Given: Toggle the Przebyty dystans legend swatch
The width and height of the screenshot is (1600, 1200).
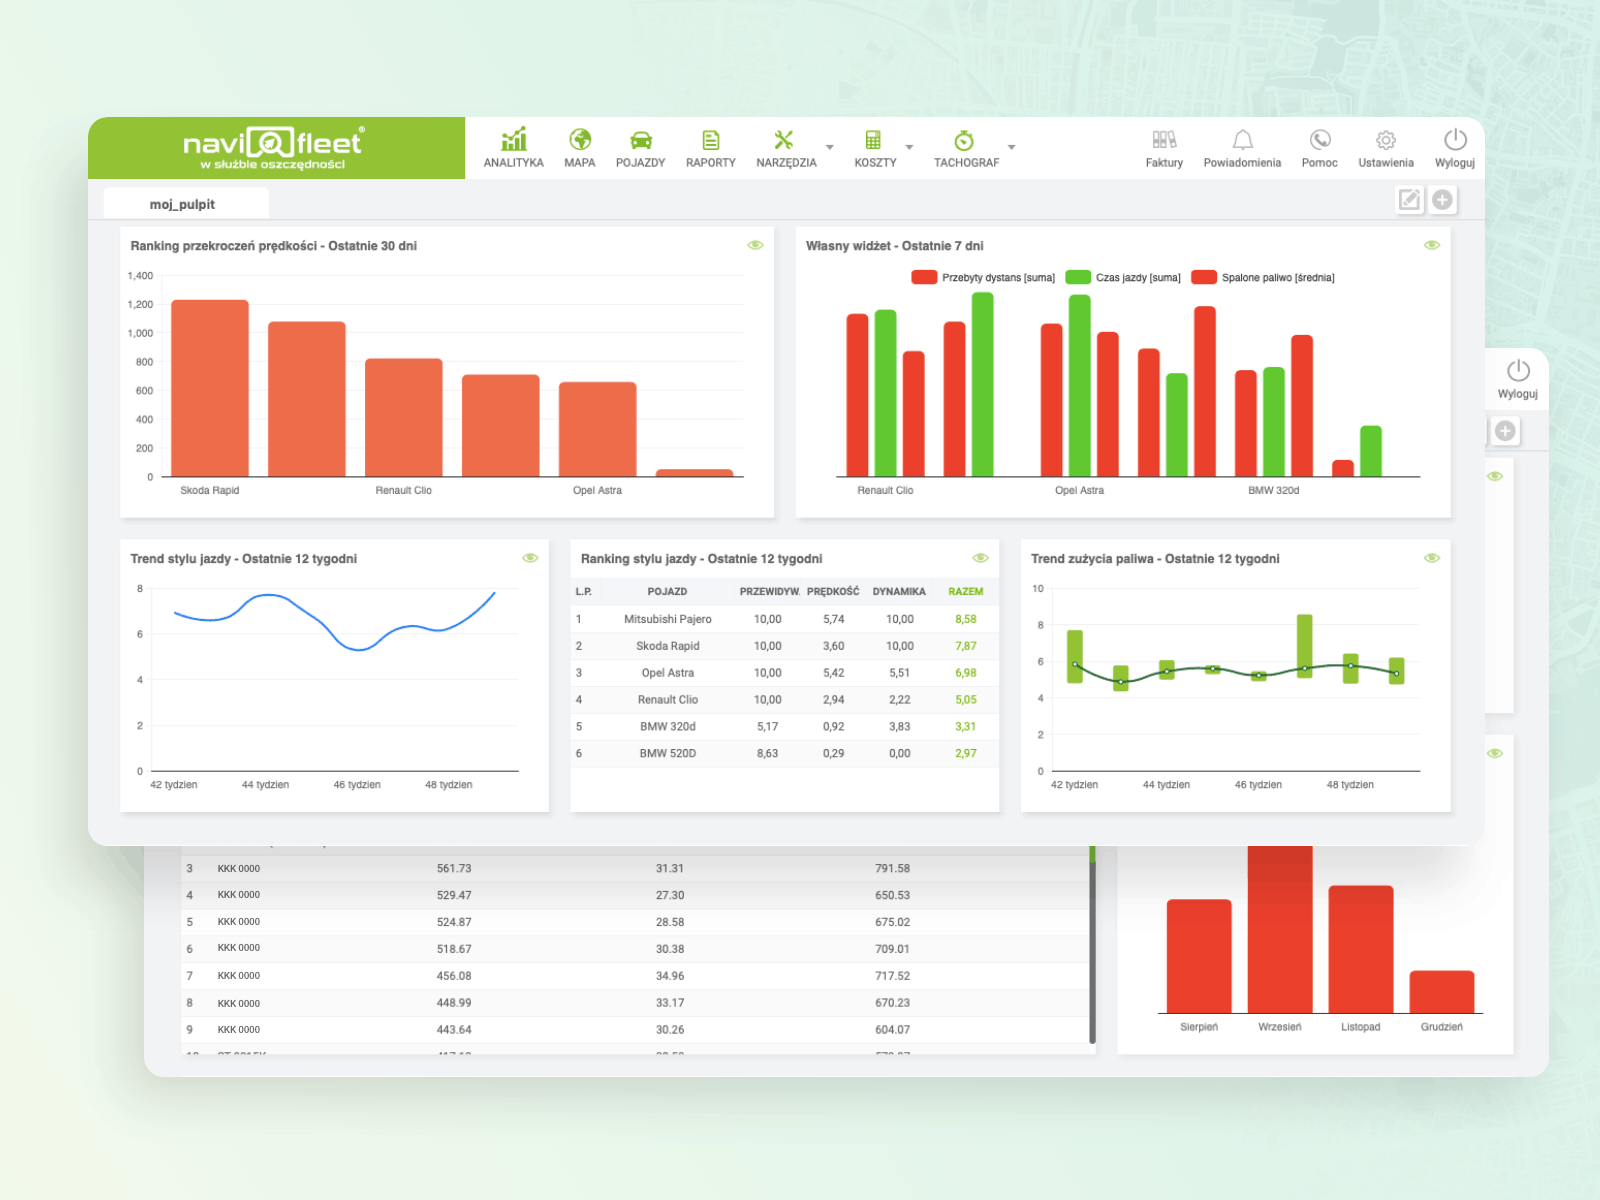Looking at the screenshot, I should 924,277.
